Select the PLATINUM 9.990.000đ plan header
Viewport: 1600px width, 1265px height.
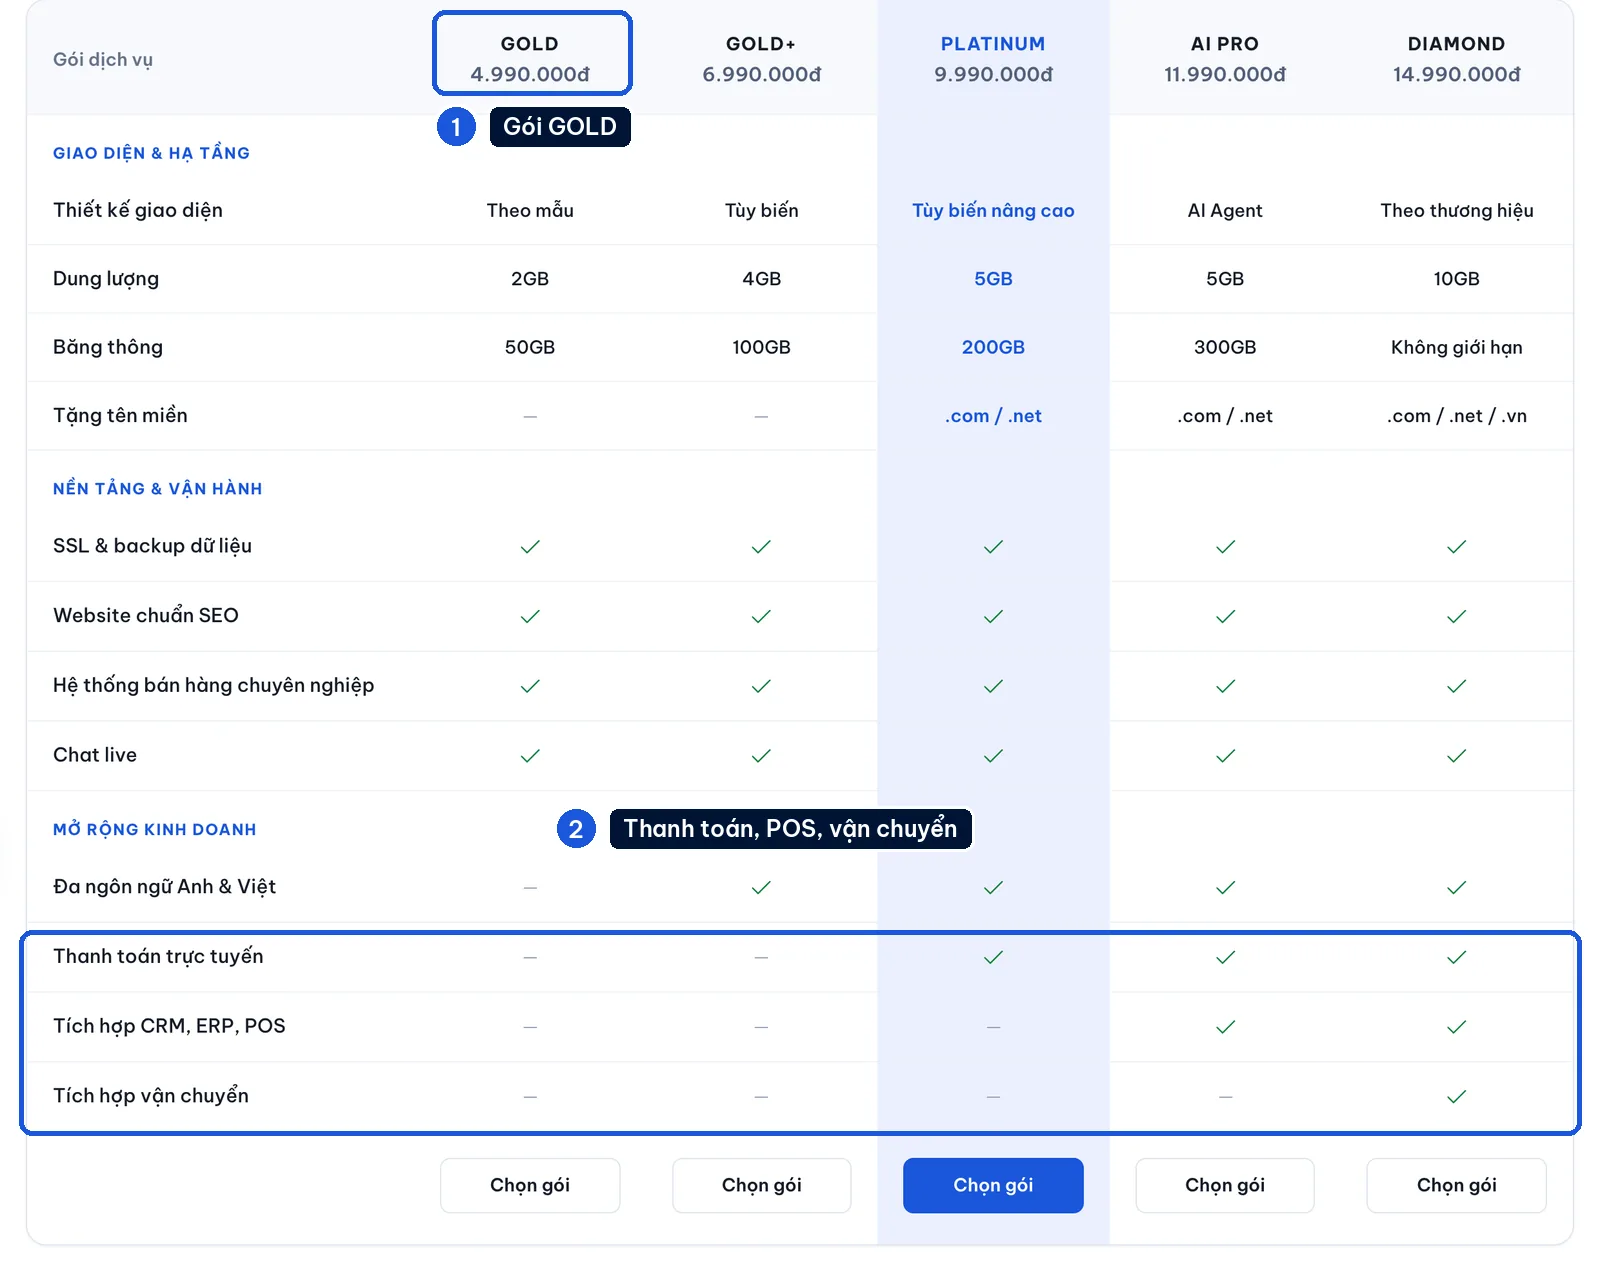tap(993, 58)
